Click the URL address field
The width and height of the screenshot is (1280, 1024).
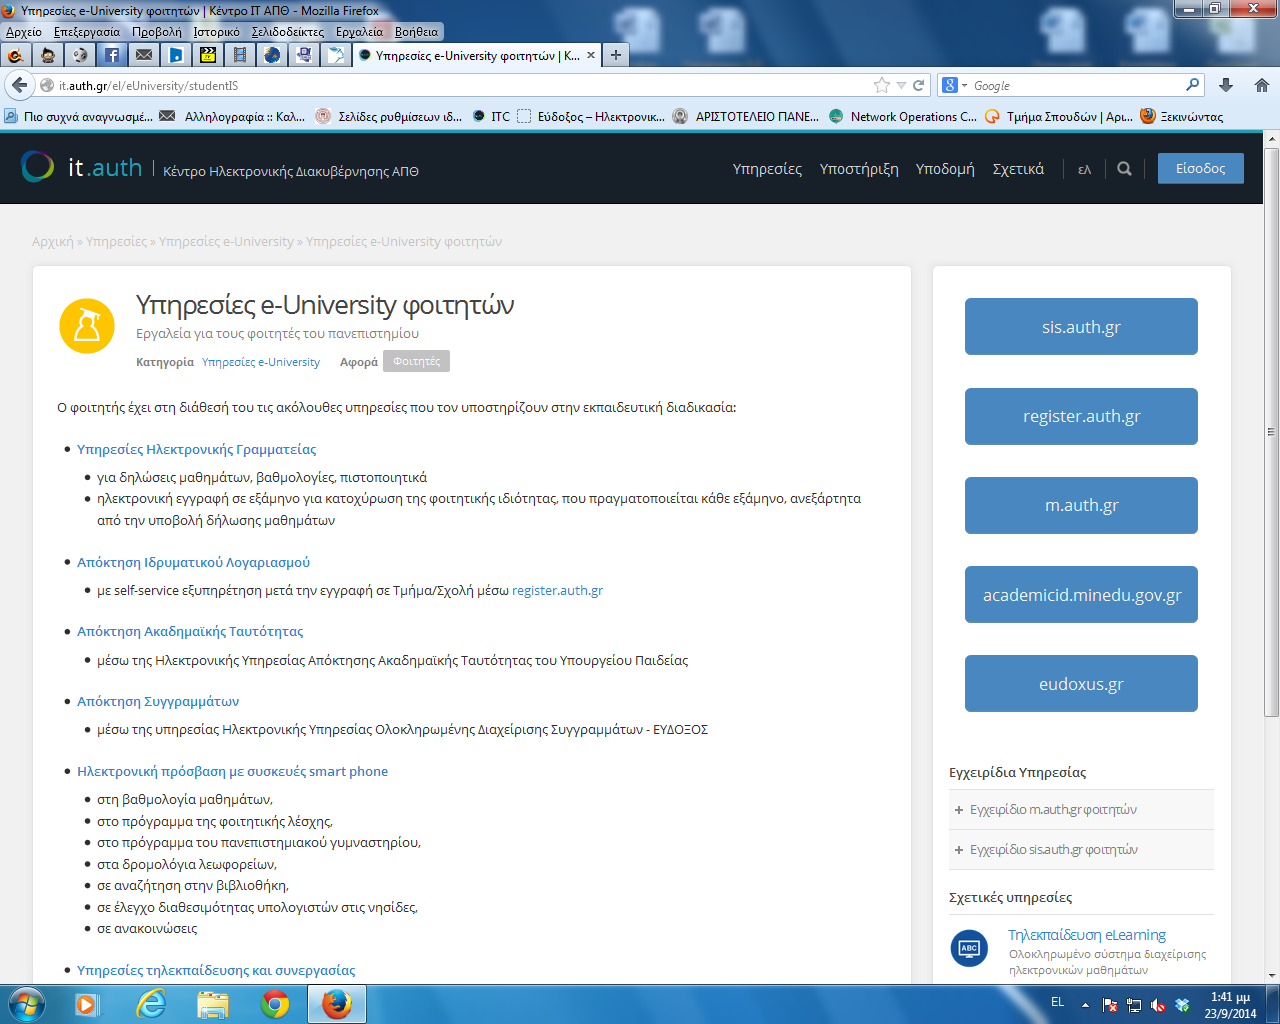[460, 85]
